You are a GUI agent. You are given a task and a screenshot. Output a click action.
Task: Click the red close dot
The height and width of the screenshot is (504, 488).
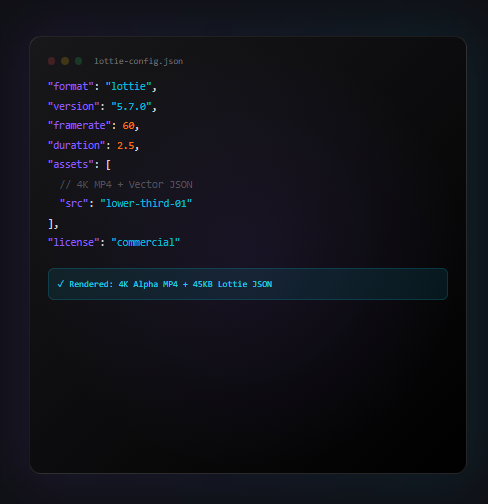pos(51,61)
